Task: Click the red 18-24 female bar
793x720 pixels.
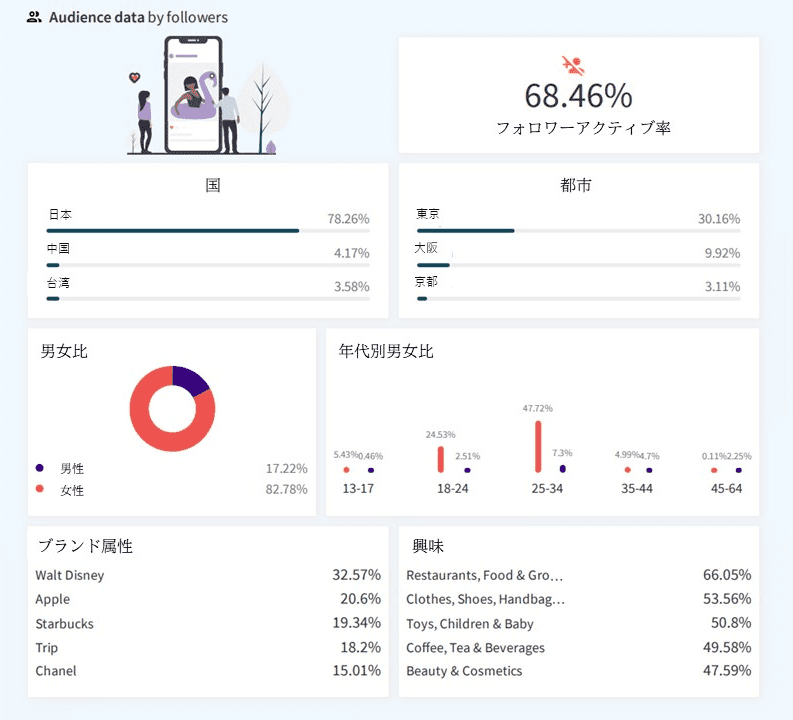Action: tap(441, 459)
